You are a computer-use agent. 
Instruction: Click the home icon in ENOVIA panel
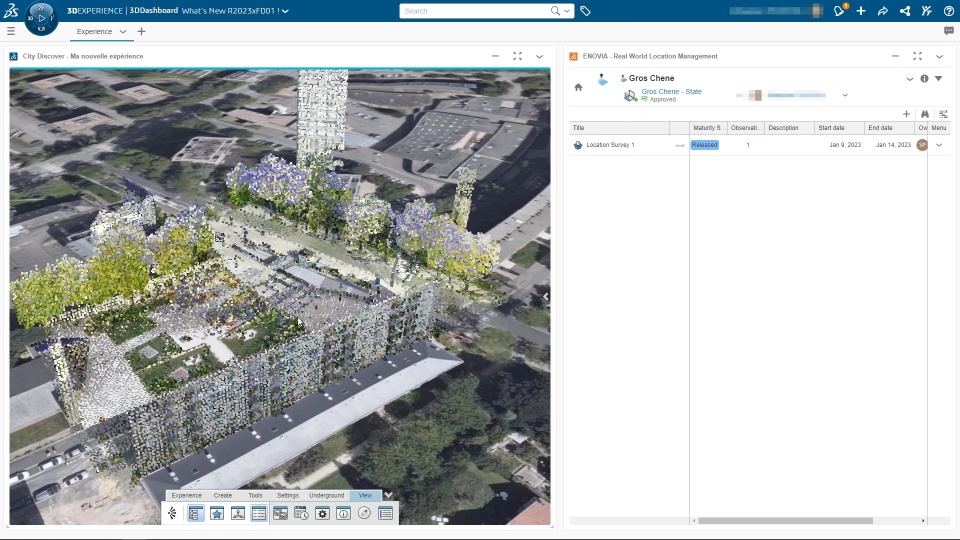tap(578, 87)
